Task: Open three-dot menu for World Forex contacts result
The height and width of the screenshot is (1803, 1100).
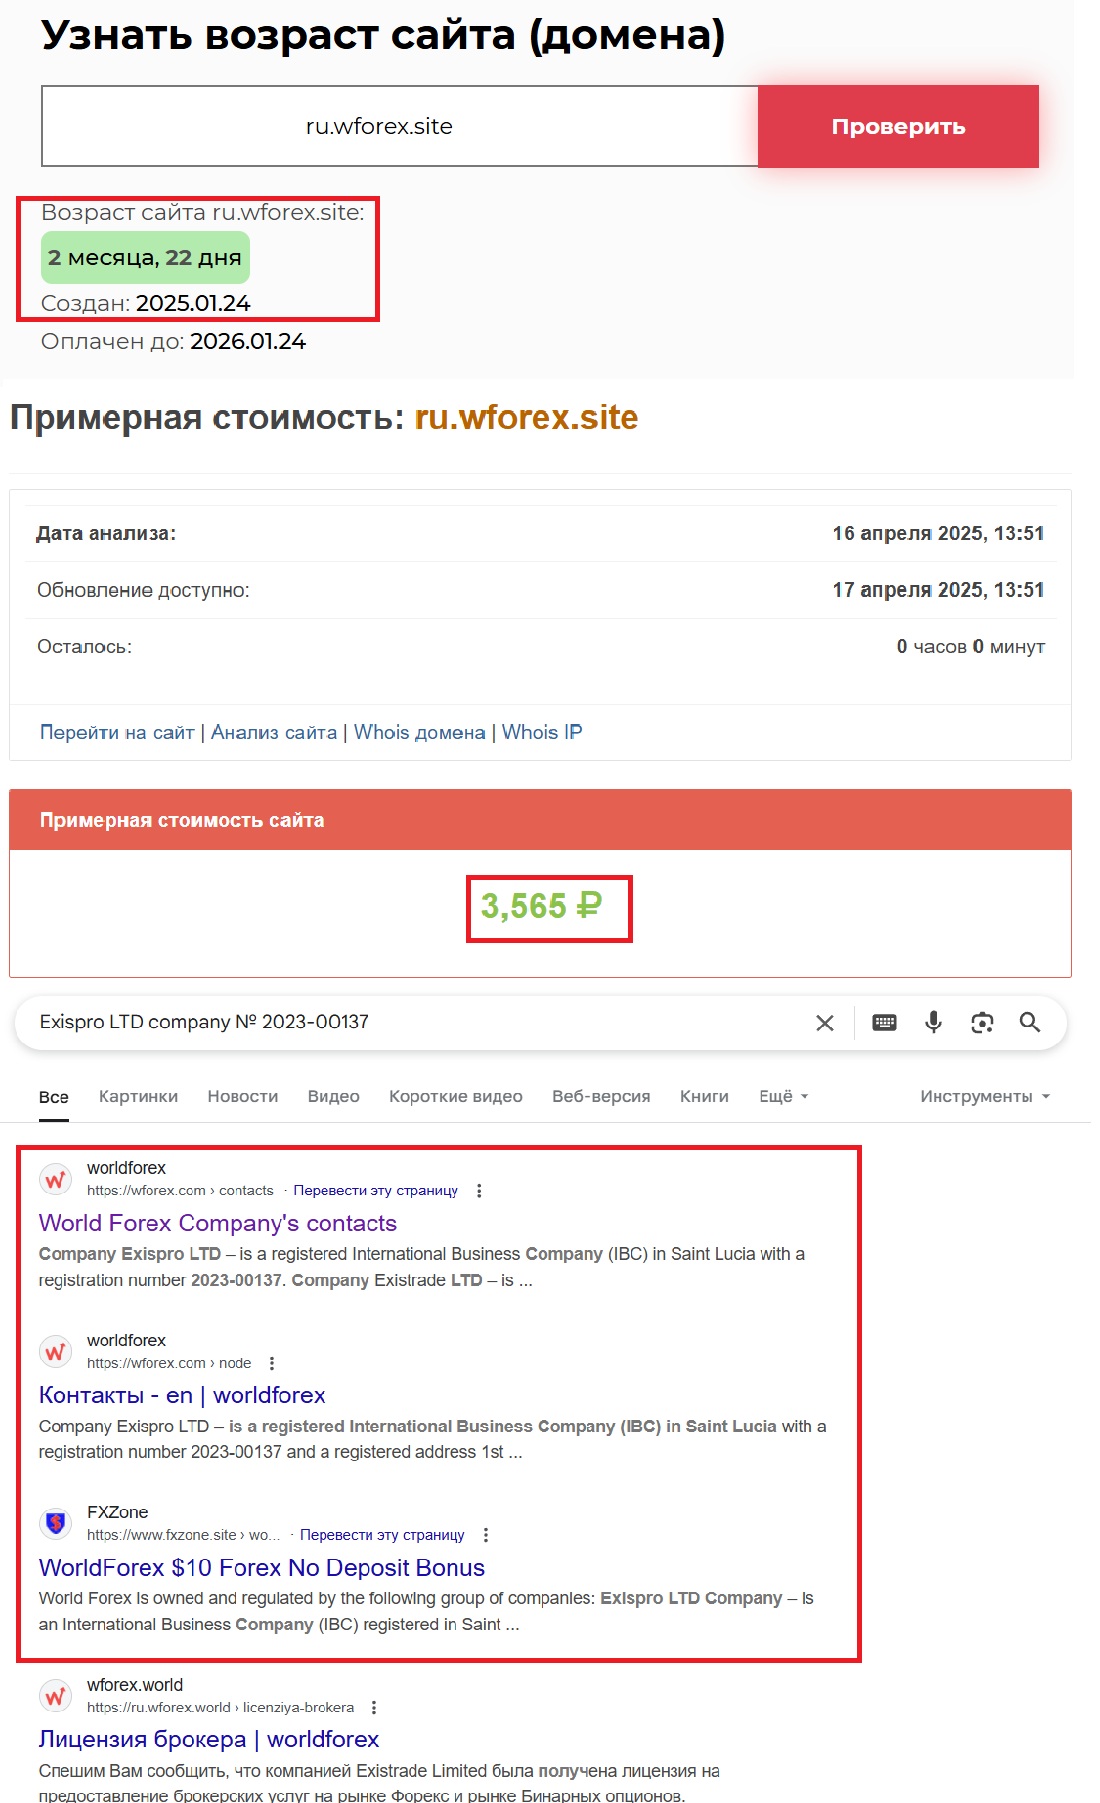Action: coord(479,1191)
